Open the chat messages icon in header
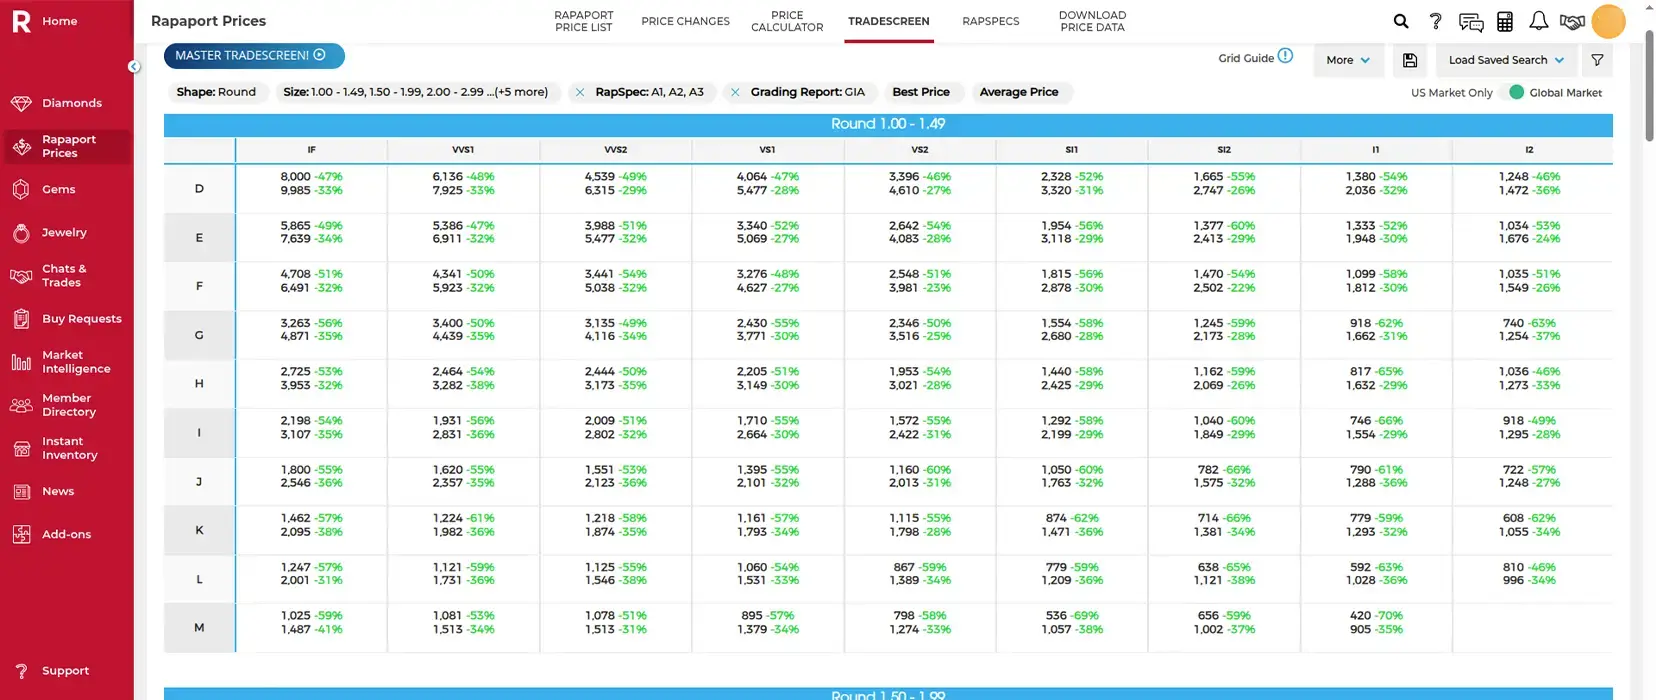 tap(1470, 21)
